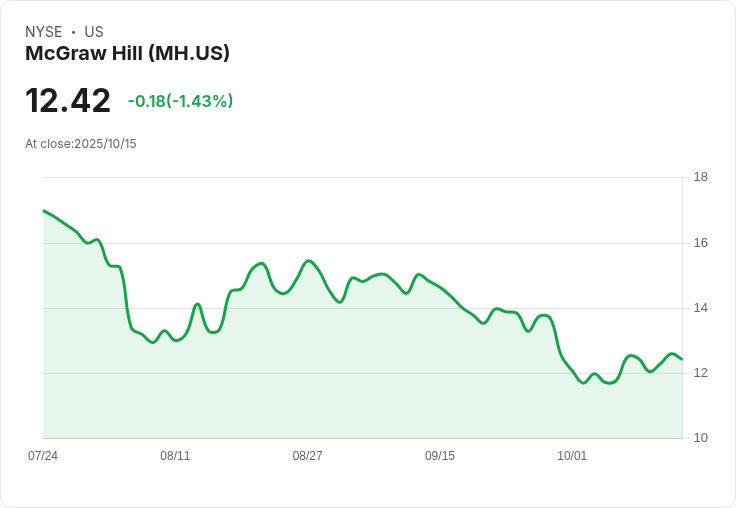The height and width of the screenshot is (508, 736).
Task: Click the -0.18(-1.43%) price change
Action: coord(180,101)
